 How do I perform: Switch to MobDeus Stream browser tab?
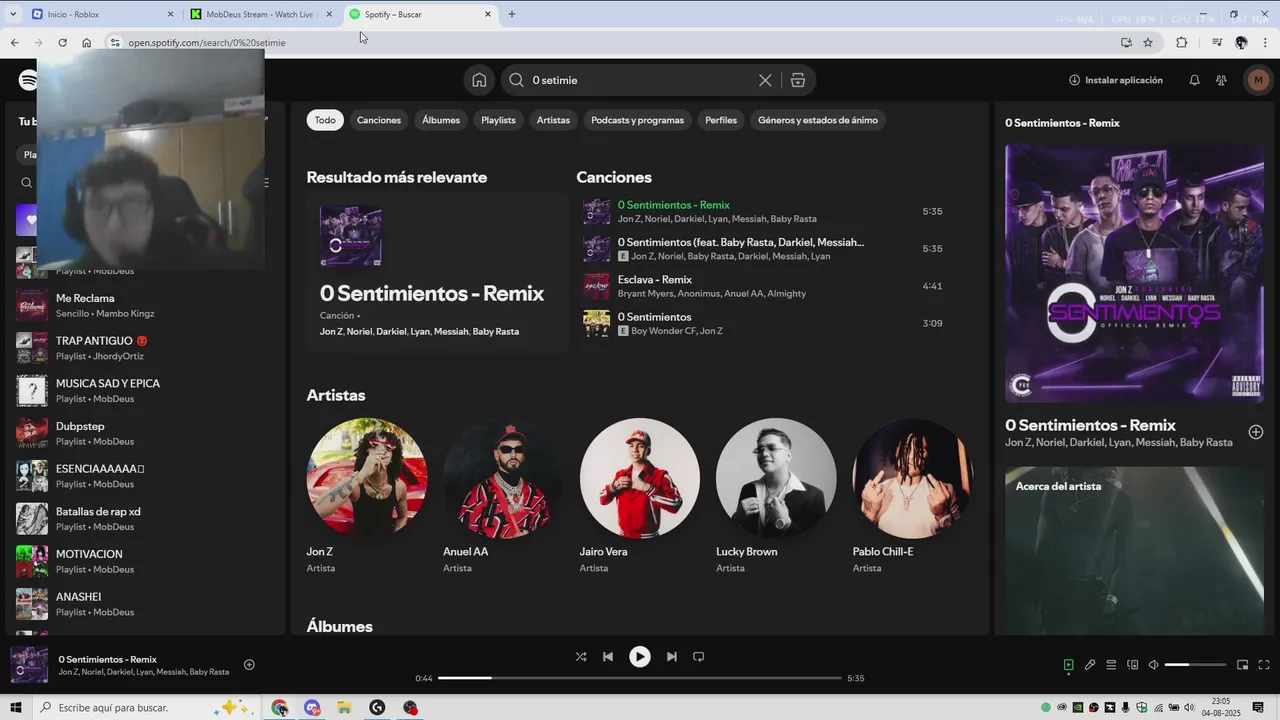click(x=262, y=14)
